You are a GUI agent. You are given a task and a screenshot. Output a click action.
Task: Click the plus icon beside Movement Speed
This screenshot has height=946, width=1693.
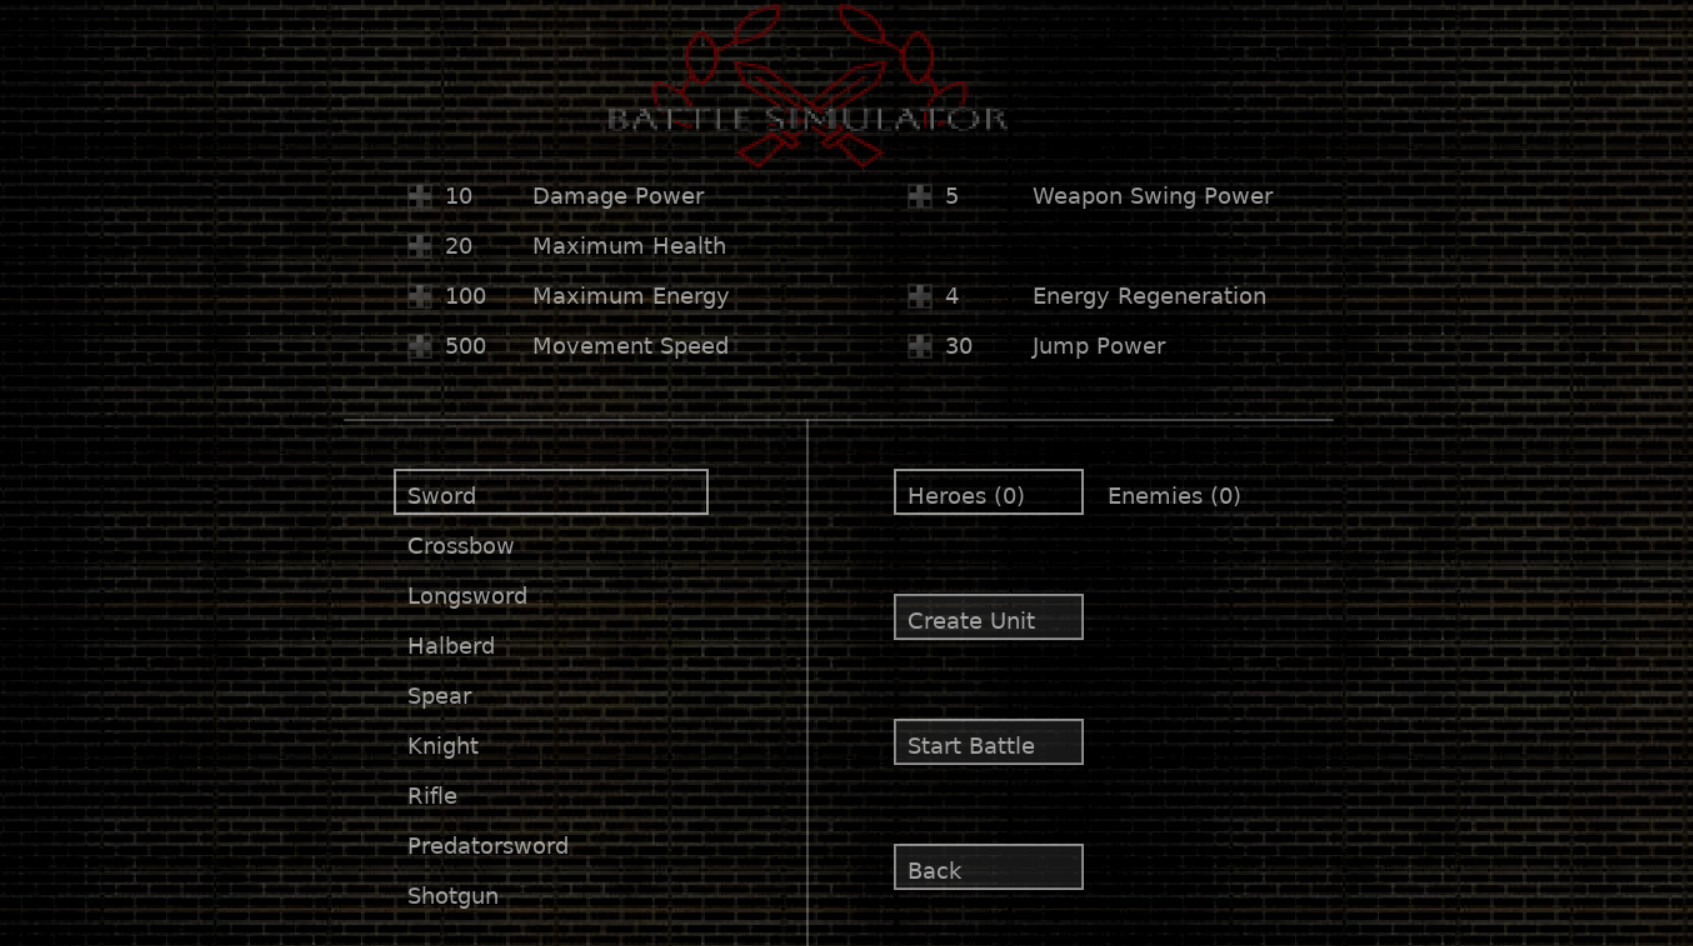(421, 346)
